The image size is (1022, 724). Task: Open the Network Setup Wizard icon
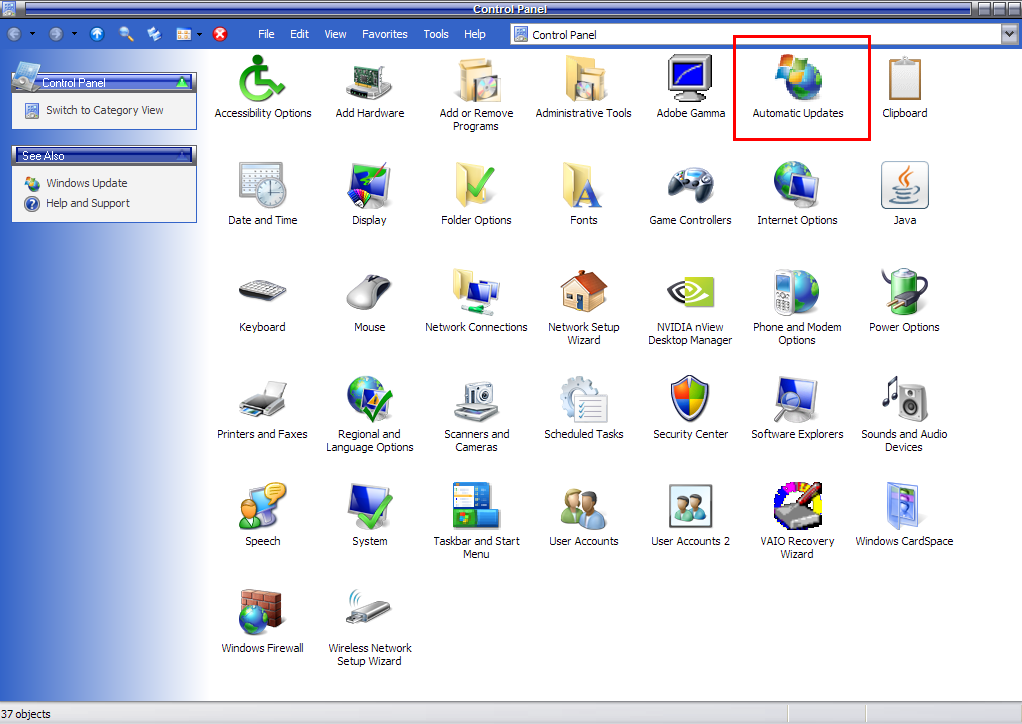pos(583,292)
